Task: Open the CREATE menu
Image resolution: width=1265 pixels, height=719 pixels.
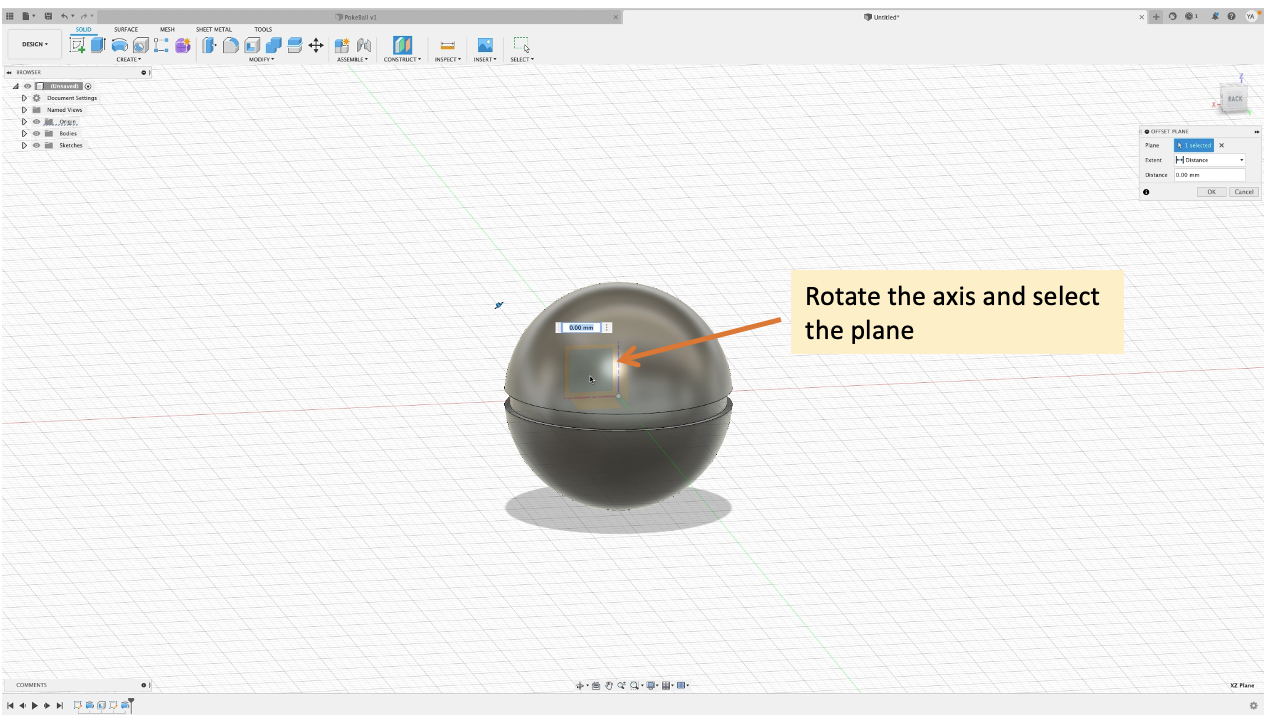Action: click(128, 59)
